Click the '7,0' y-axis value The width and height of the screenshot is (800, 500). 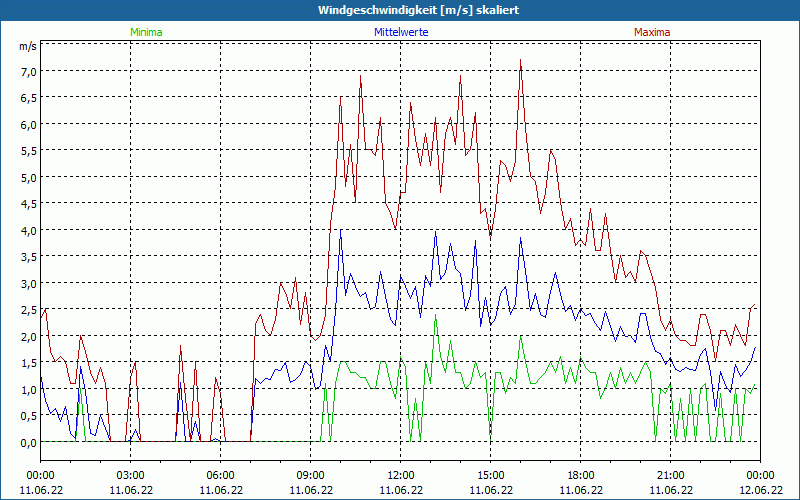coord(29,72)
